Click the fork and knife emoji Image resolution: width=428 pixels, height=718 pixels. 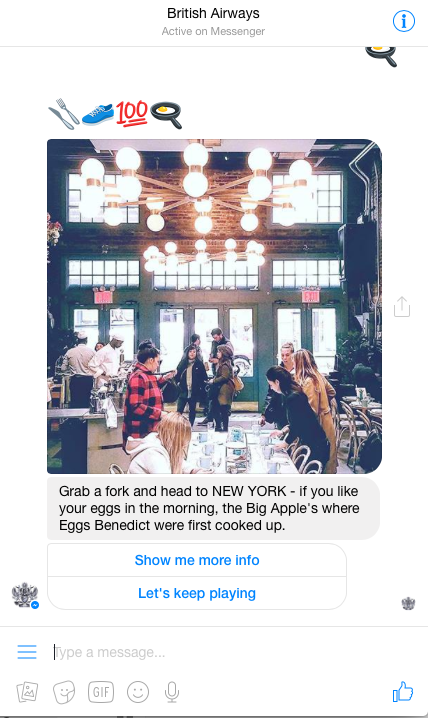pos(64,114)
